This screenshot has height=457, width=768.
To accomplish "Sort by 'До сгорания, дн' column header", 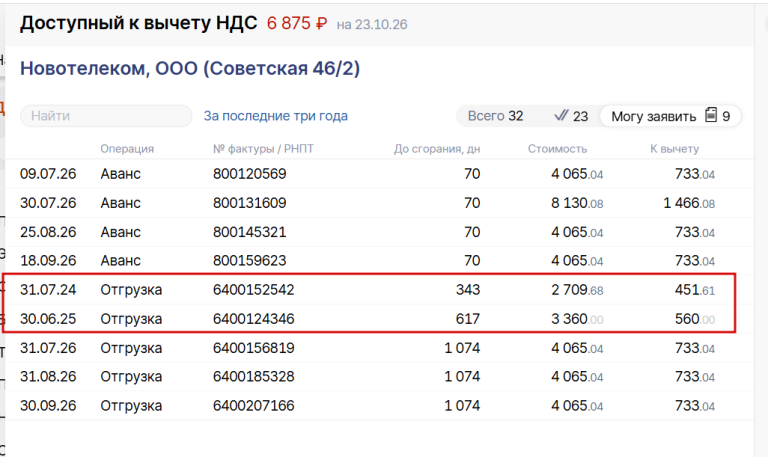I will 437,149.
